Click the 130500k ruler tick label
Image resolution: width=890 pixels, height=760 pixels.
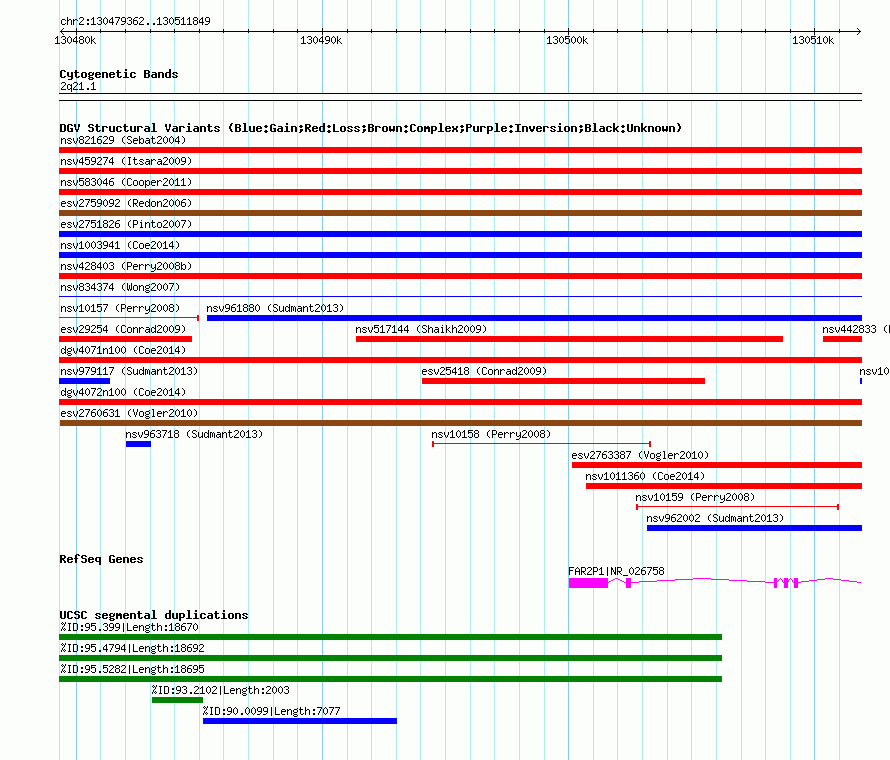566,40
